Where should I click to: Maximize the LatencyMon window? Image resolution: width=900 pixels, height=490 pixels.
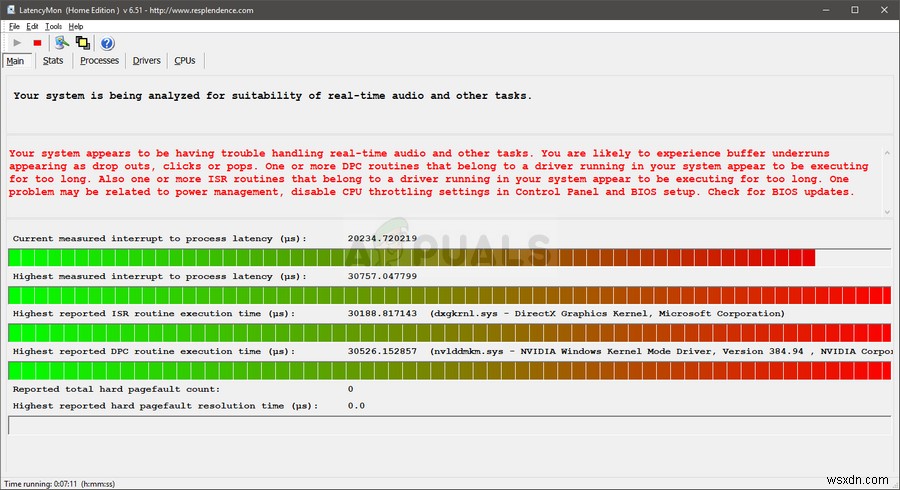click(855, 10)
